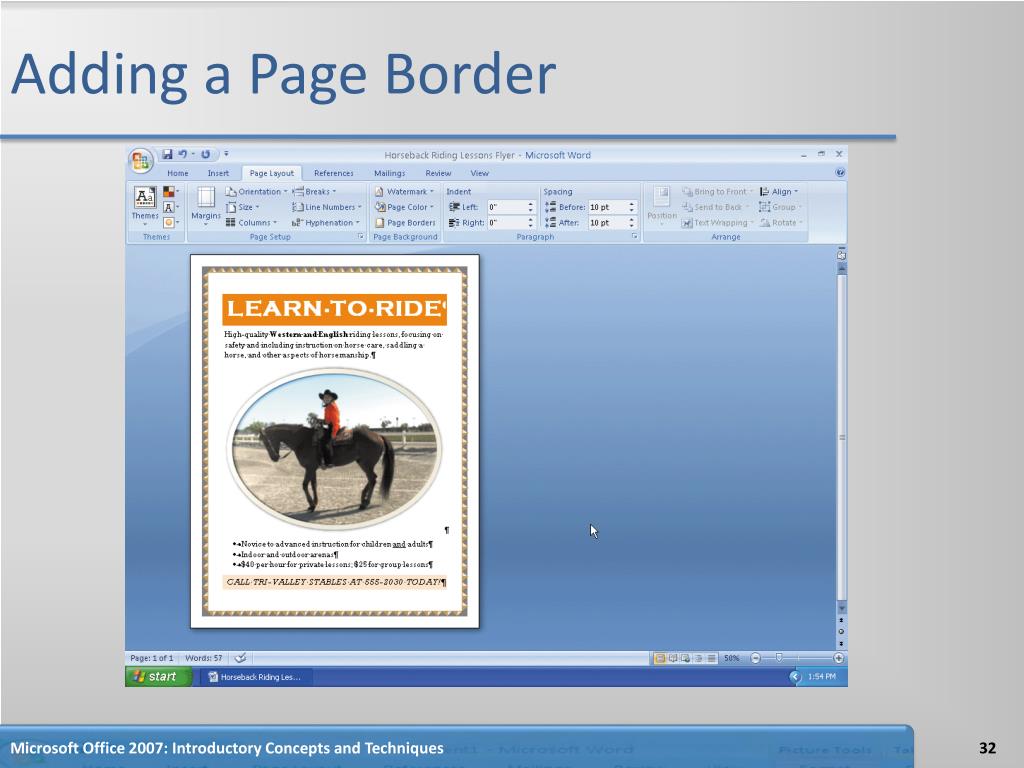Redo the last action
Viewport: 1024px width, 768px height.
click(x=205, y=154)
